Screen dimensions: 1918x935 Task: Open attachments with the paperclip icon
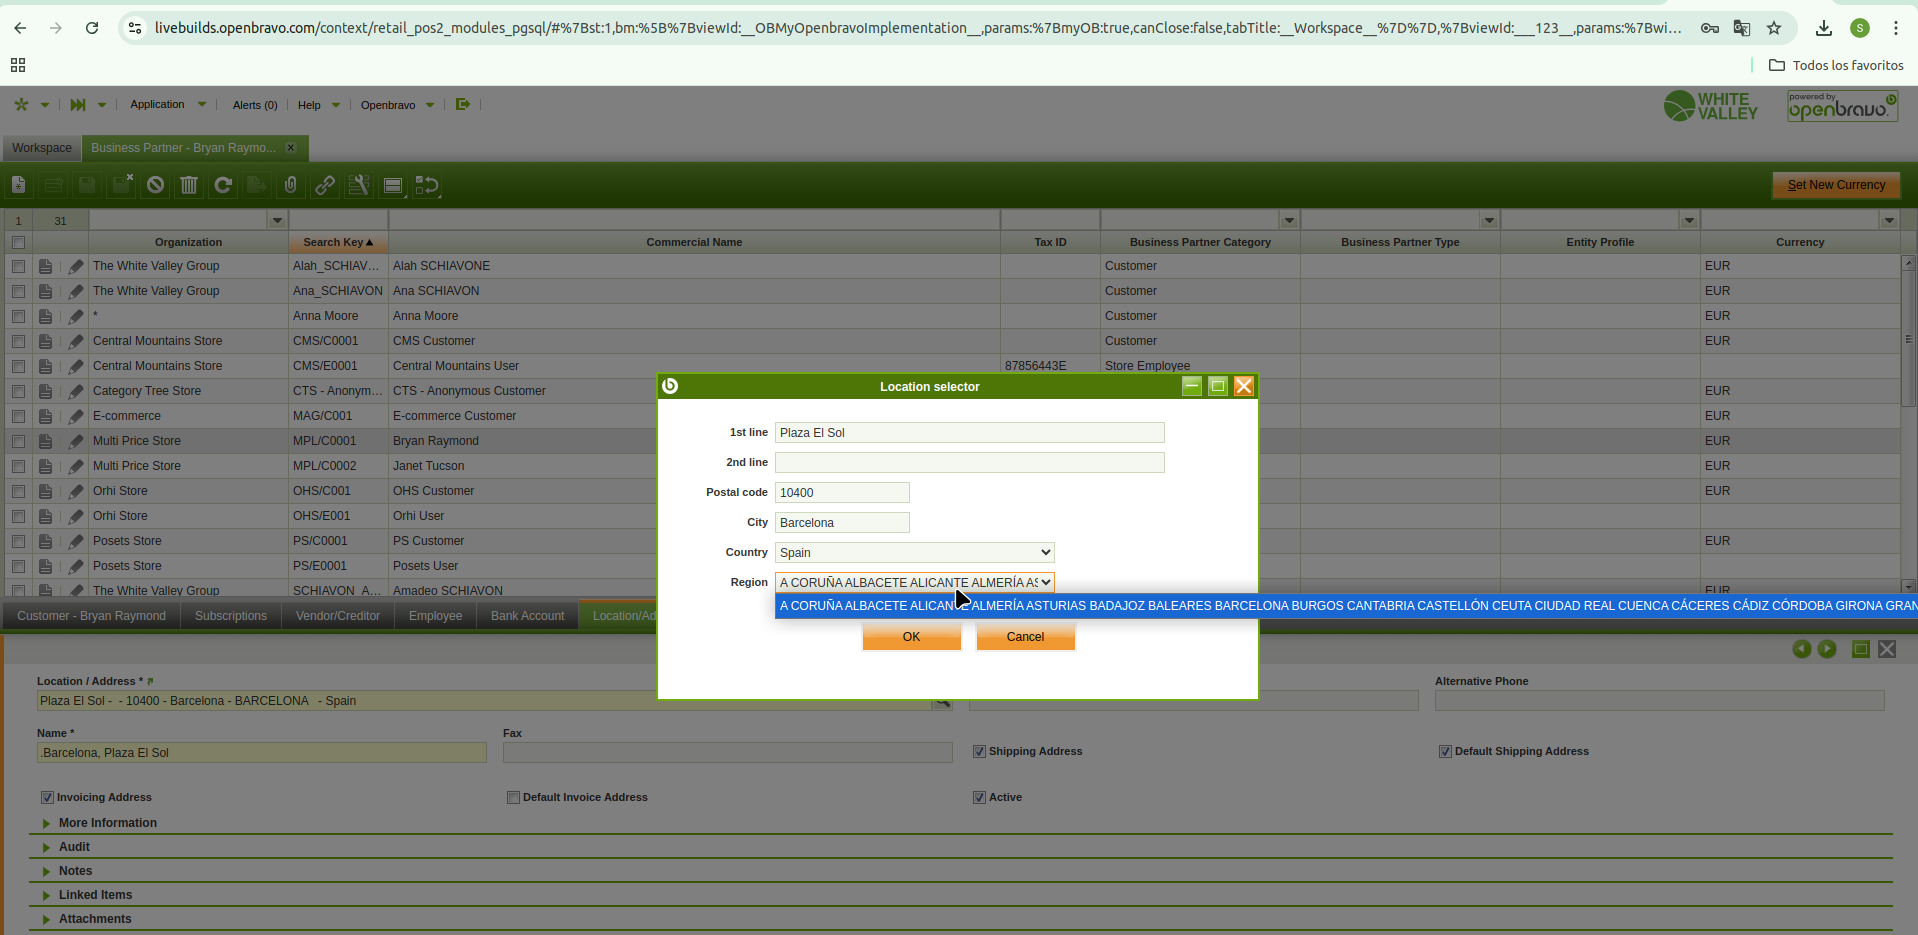pos(291,185)
